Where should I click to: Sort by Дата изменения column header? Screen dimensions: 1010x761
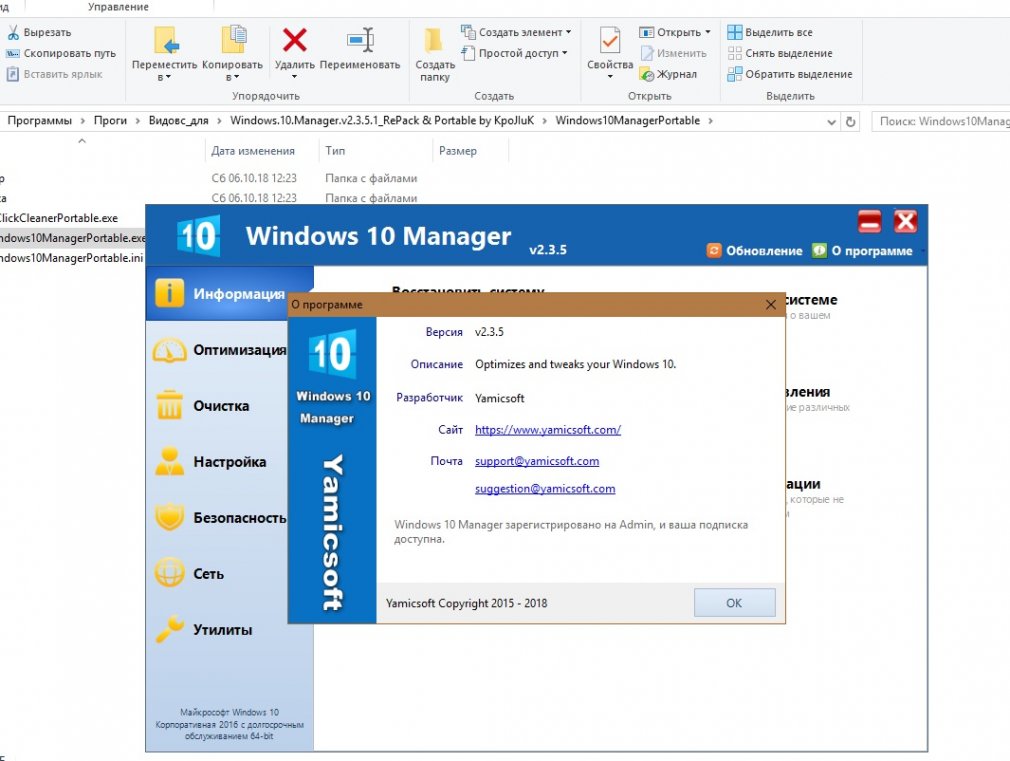(x=252, y=151)
